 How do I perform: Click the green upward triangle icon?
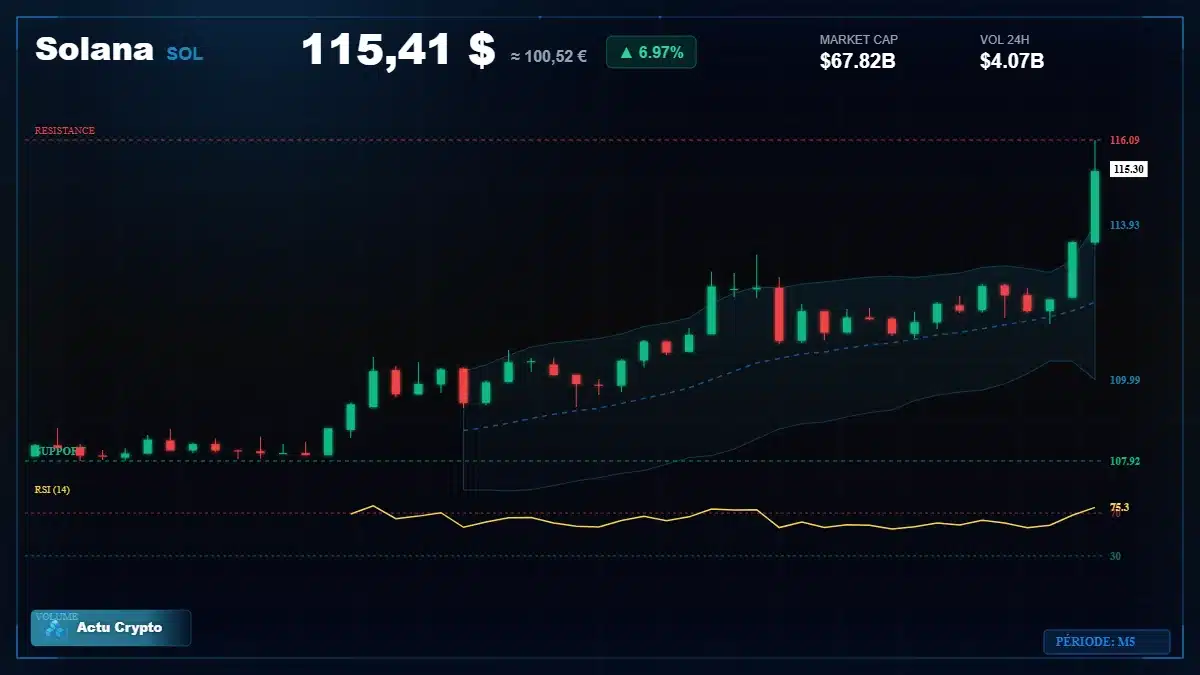click(x=625, y=52)
